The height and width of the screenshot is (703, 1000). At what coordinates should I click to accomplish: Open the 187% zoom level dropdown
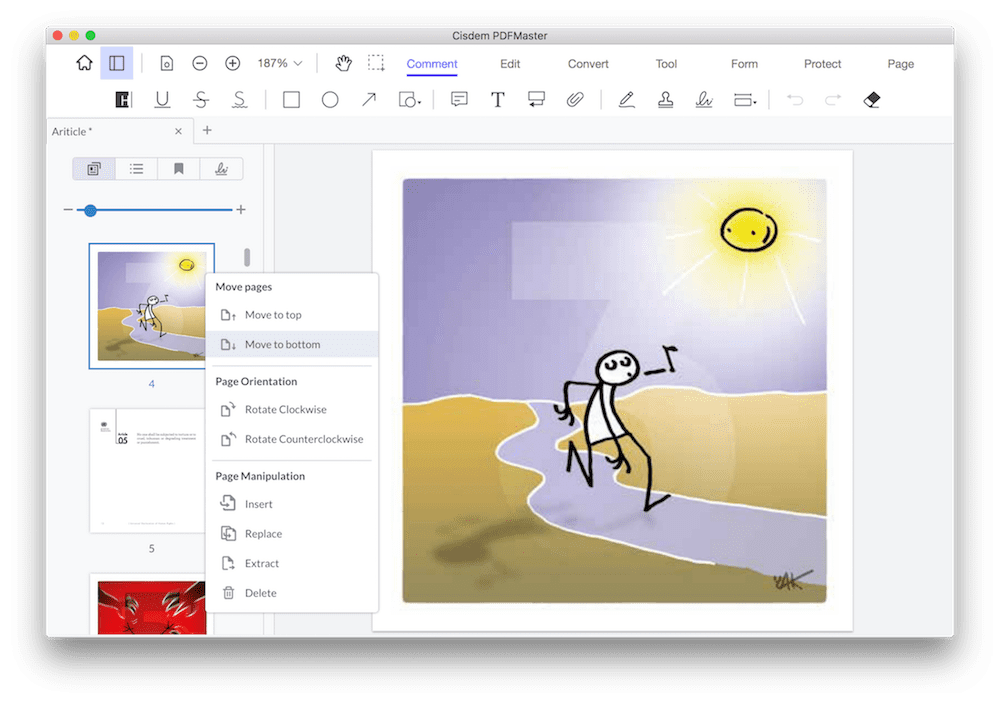[x=279, y=63]
